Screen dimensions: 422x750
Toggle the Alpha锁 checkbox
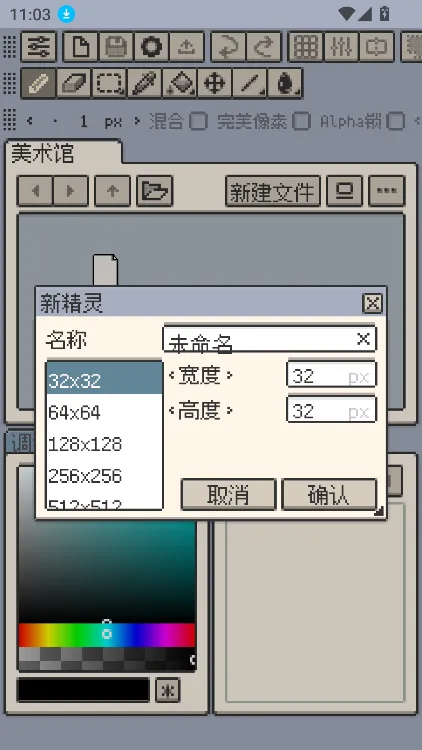click(395, 121)
